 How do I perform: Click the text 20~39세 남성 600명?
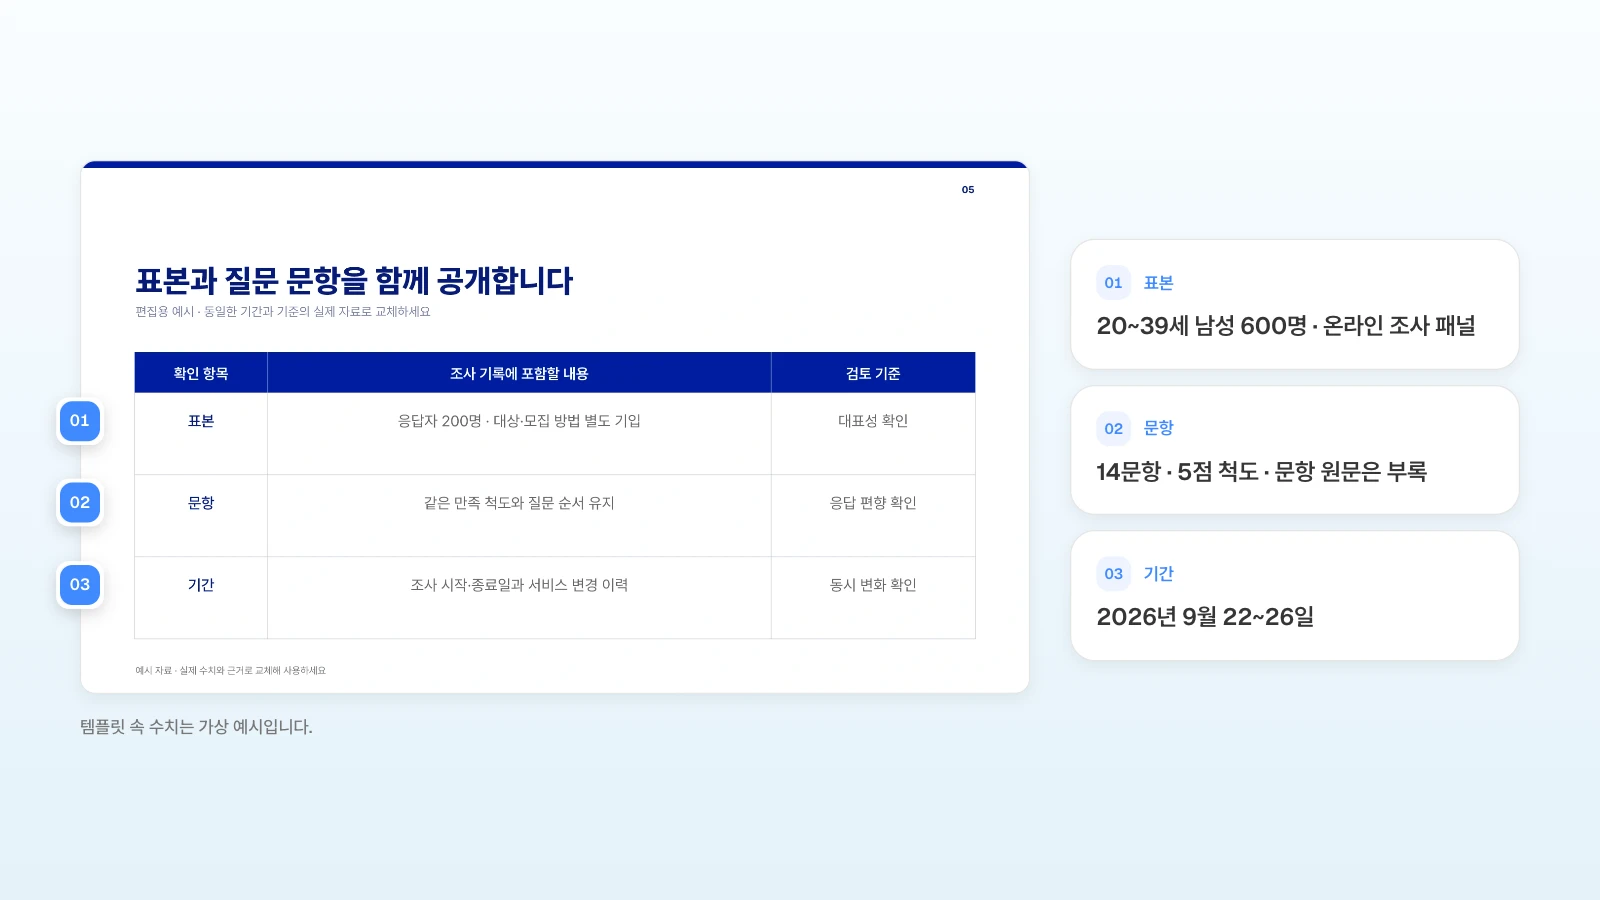point(1202,326)
